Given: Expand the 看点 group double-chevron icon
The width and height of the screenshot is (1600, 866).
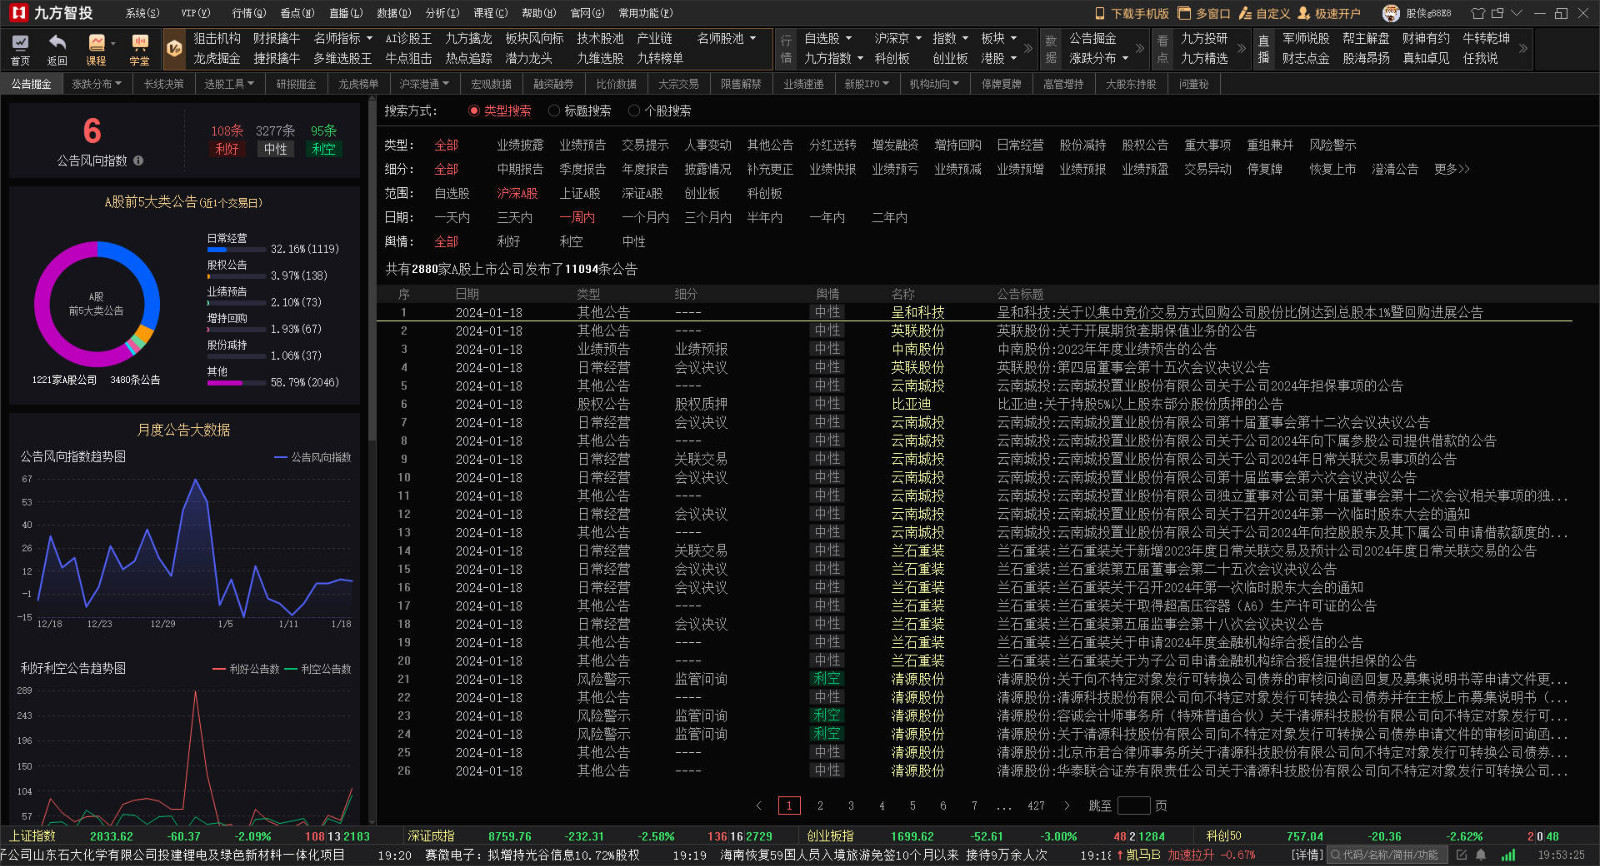Looking at the screenshot, I should click(1241, 47).
